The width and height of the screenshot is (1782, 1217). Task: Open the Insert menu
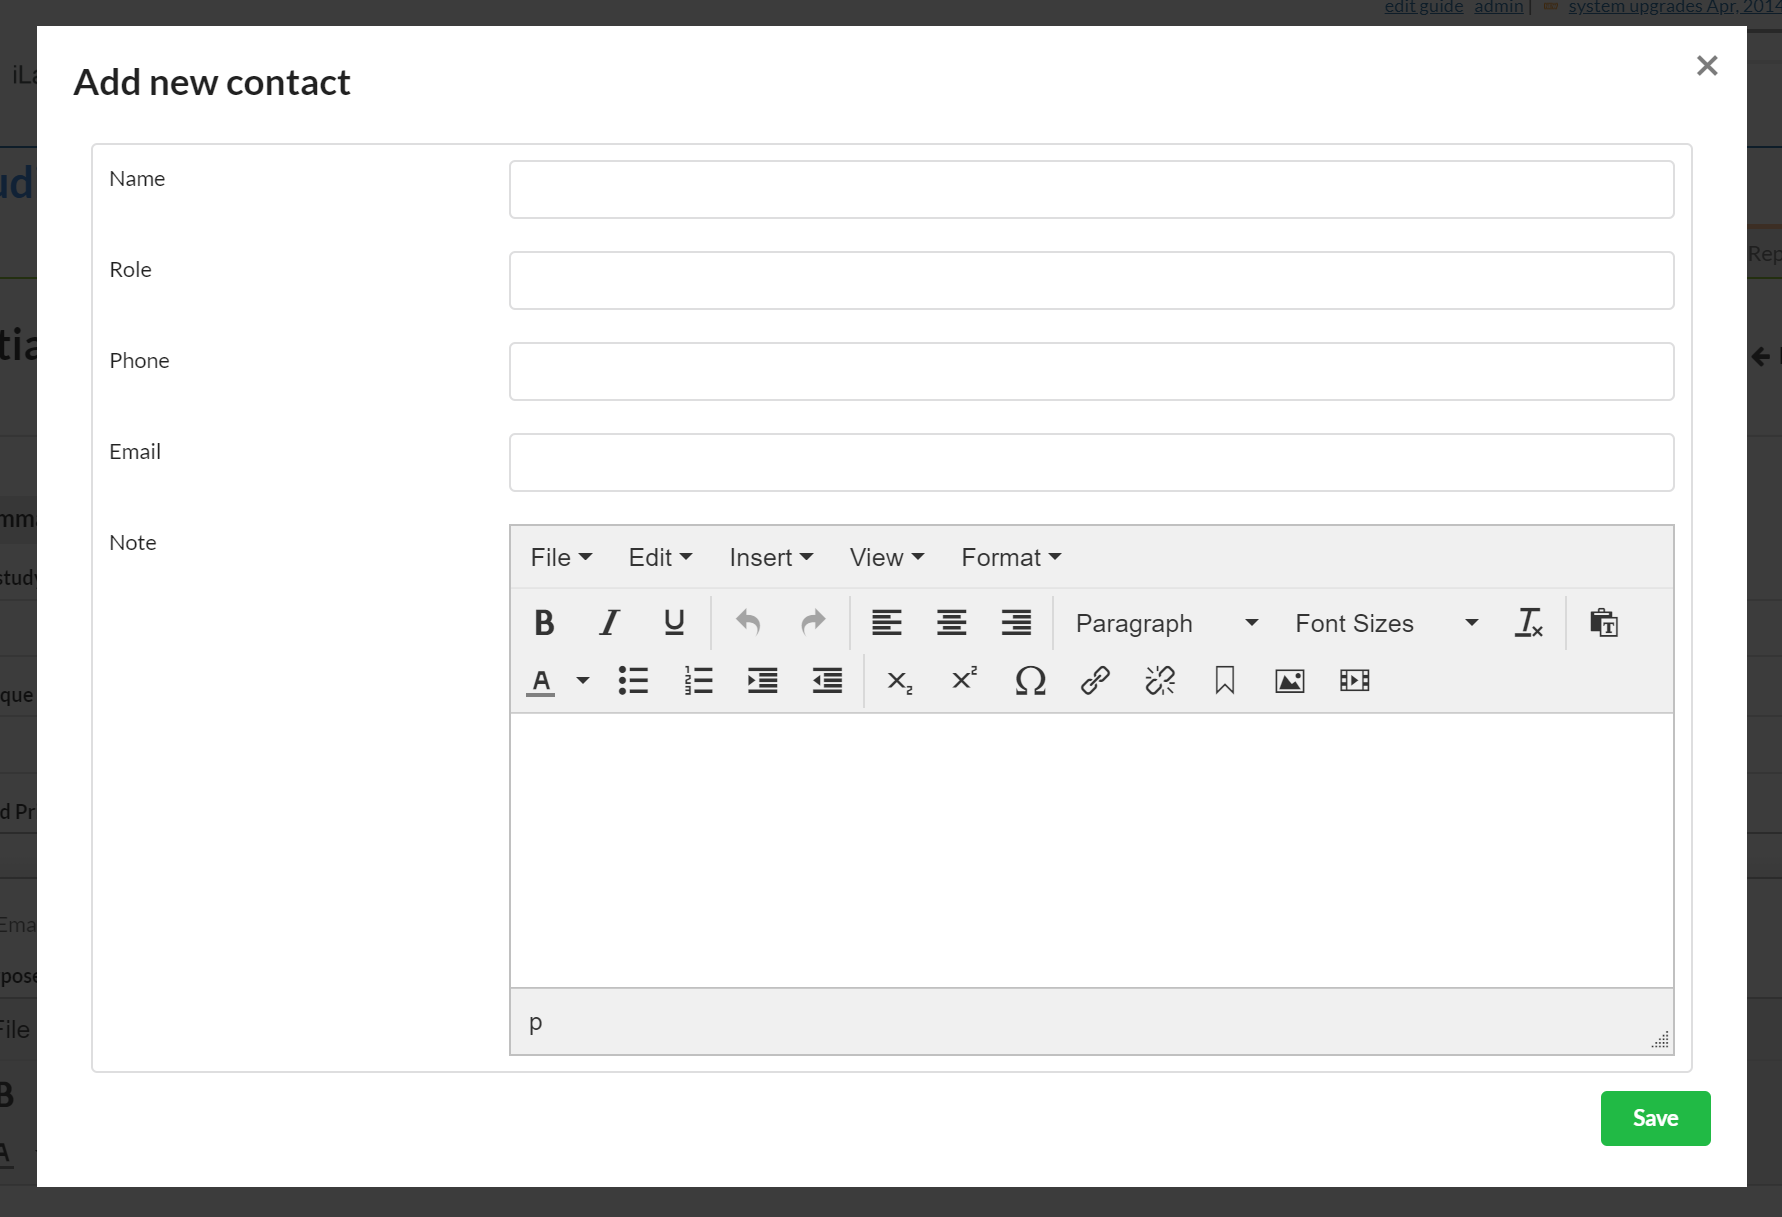pyautogui.click(x=770, y=557)
